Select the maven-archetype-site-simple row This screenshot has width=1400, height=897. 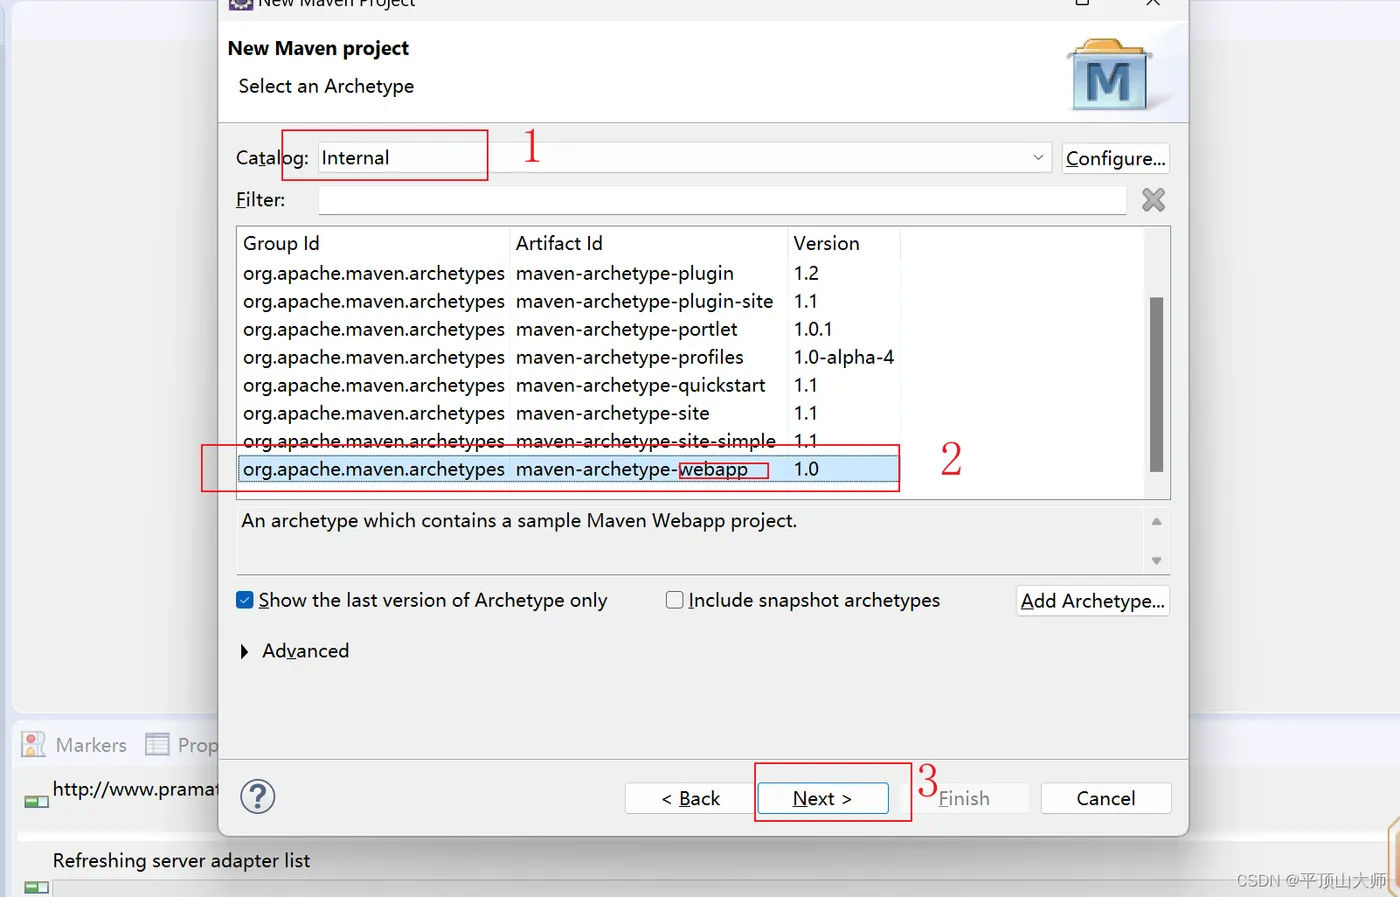(569, 441)
